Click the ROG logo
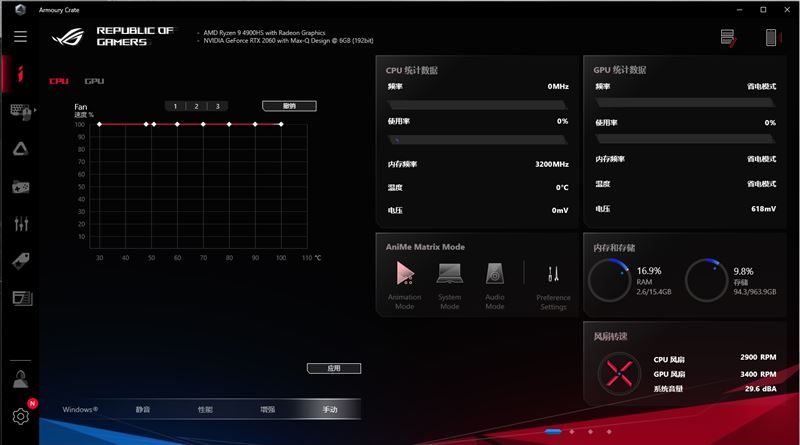The width and height of the screenshot is (800, 445). click(68, 37)
